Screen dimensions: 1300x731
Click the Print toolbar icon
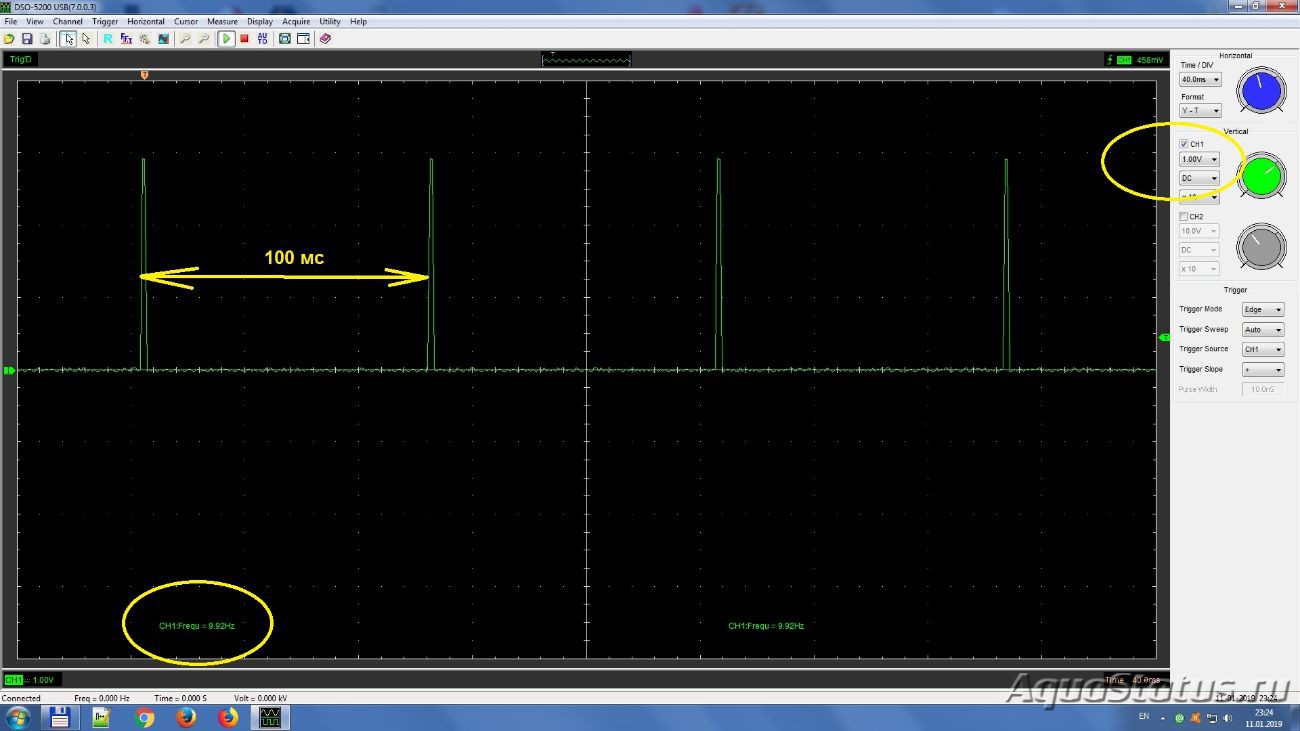coord(45,39)
